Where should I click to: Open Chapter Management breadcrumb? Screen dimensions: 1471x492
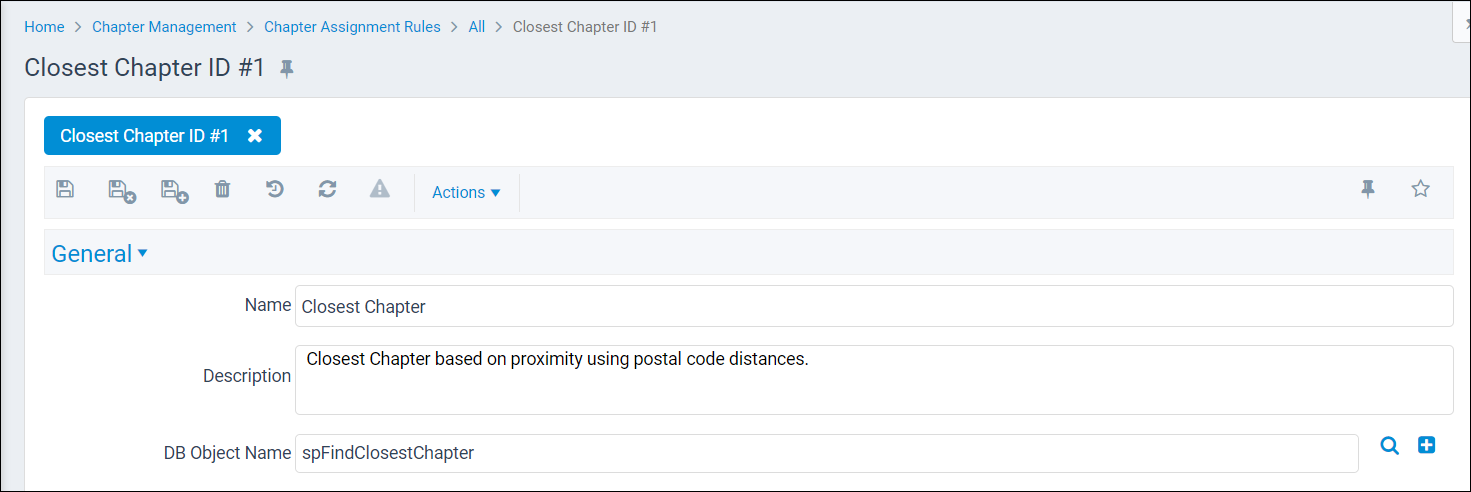click(x=164, y=27)
